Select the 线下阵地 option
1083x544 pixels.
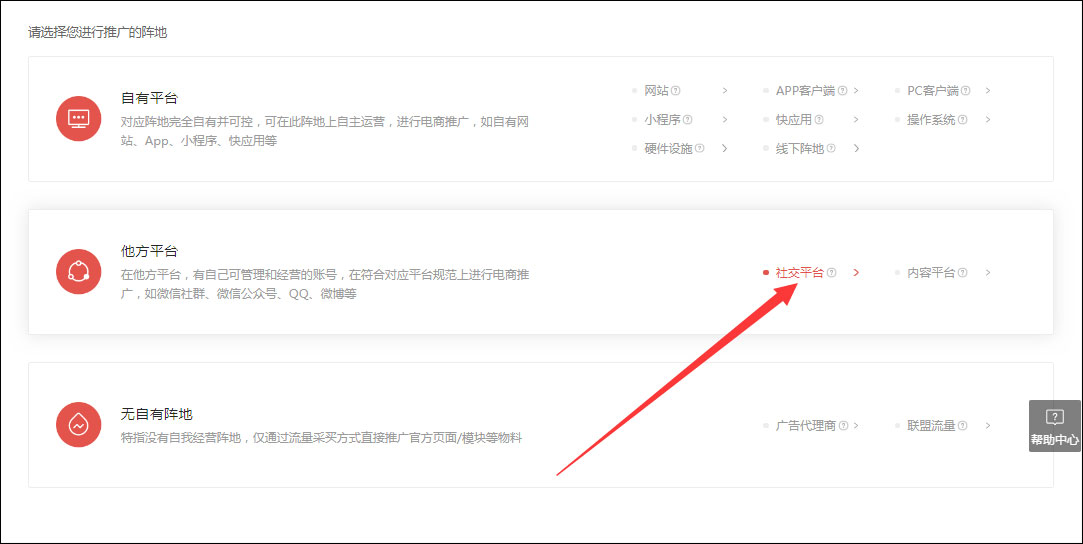[x=800, y=148]
